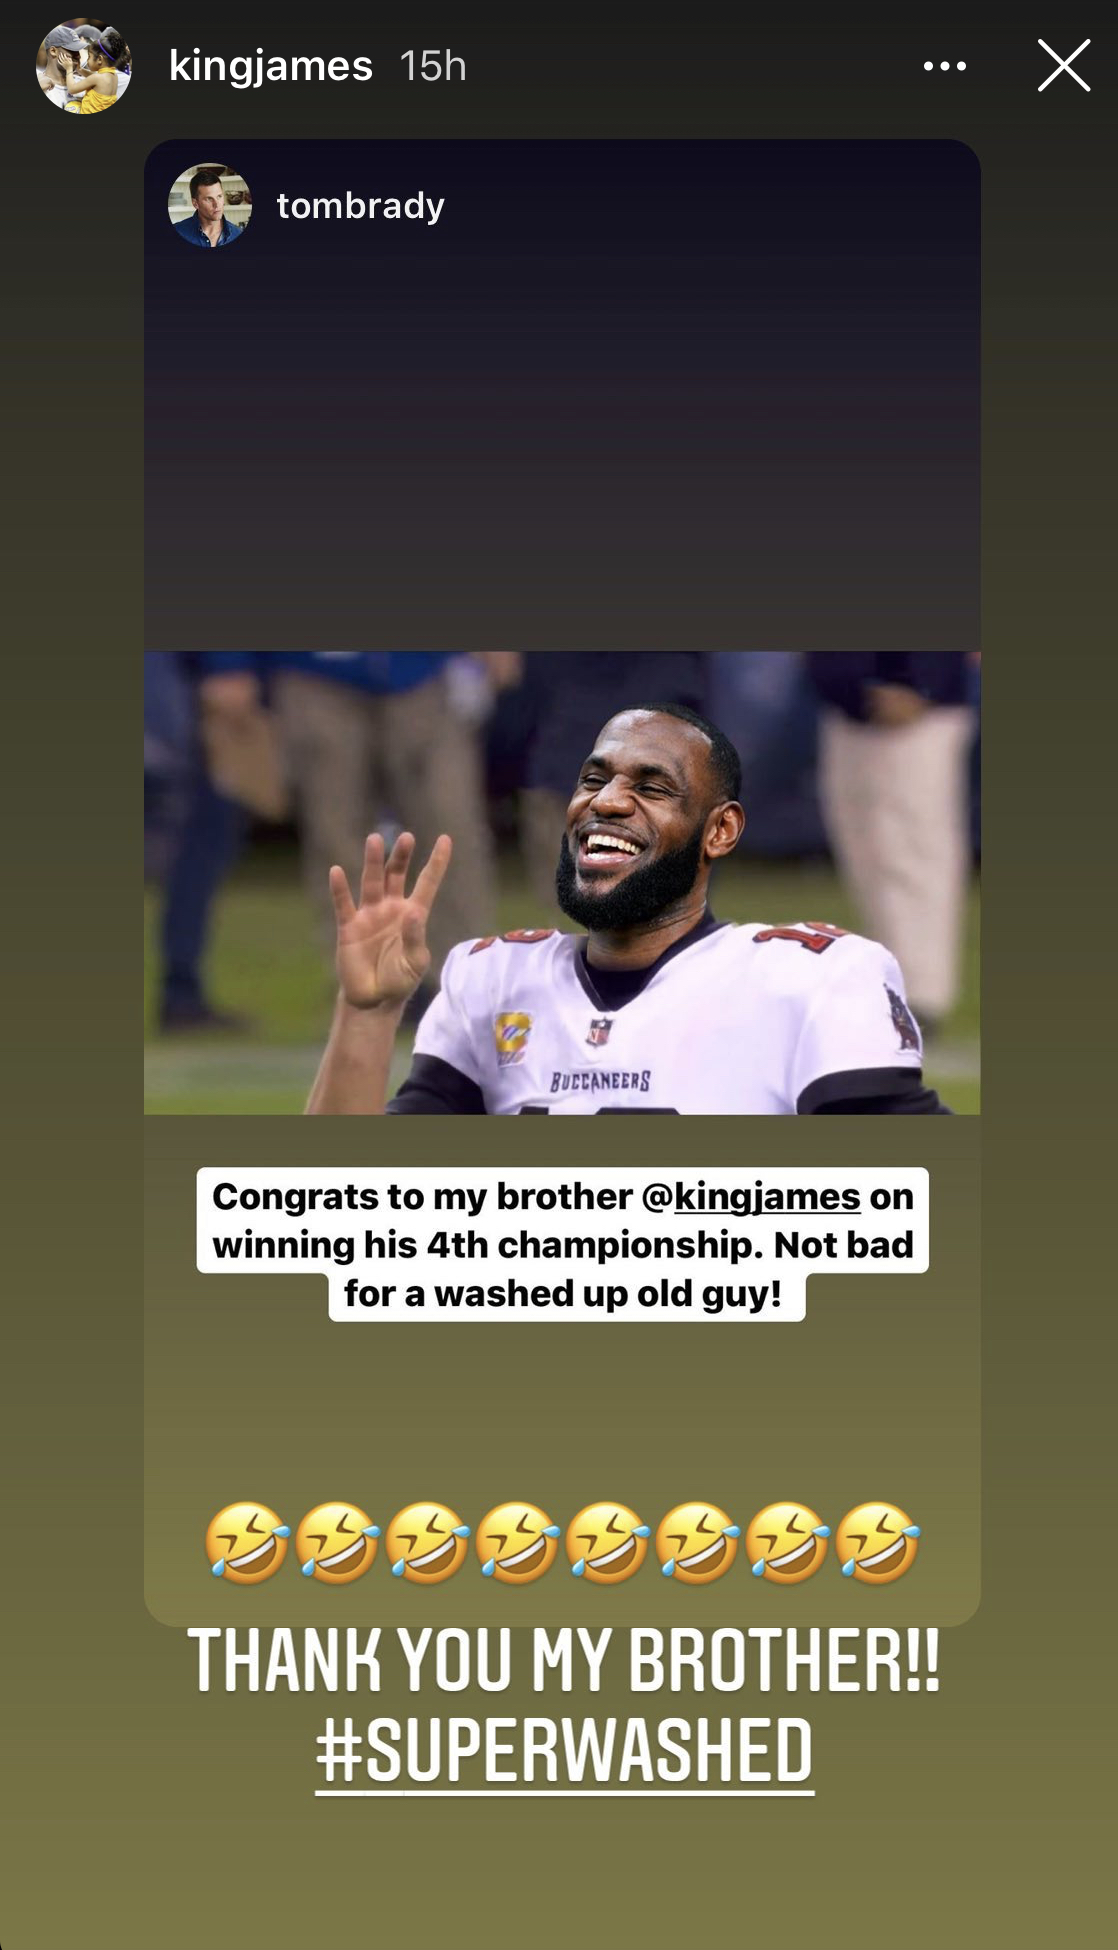This screenshot has width=1118, height=1950.
Task: Close the story with the X icon
Action: click(1063, 66)
